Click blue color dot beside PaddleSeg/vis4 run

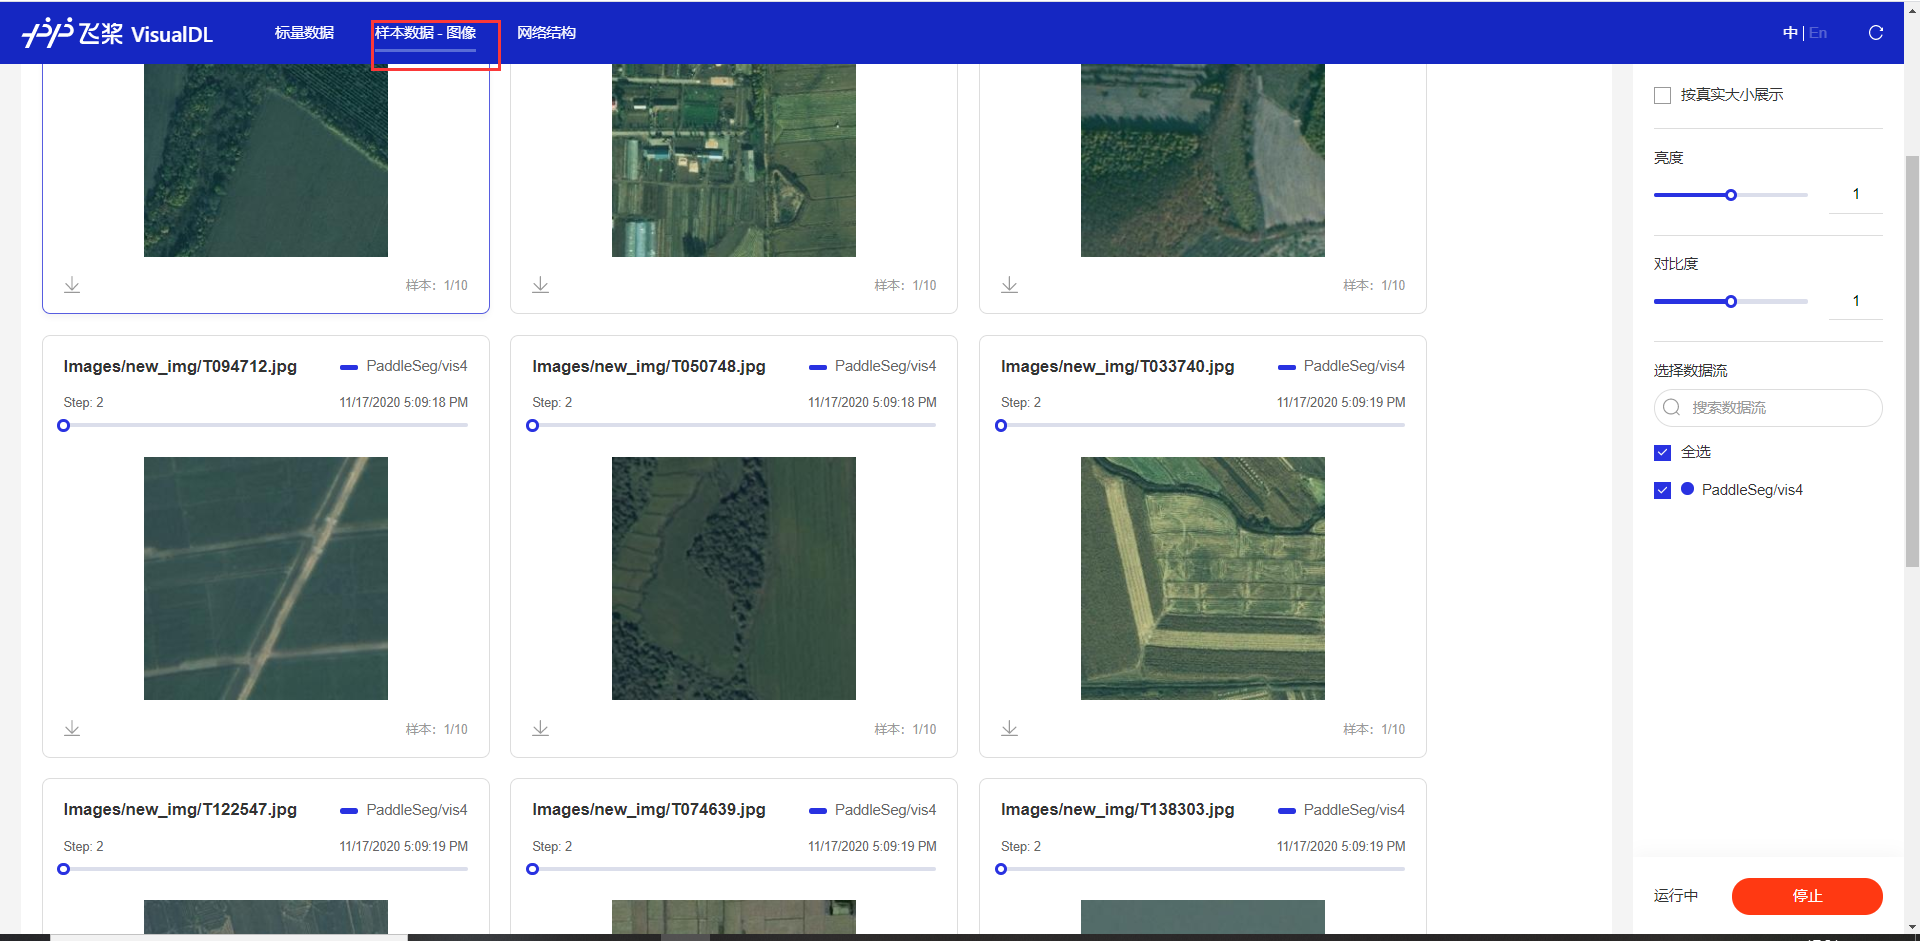tap(1688, 489)
